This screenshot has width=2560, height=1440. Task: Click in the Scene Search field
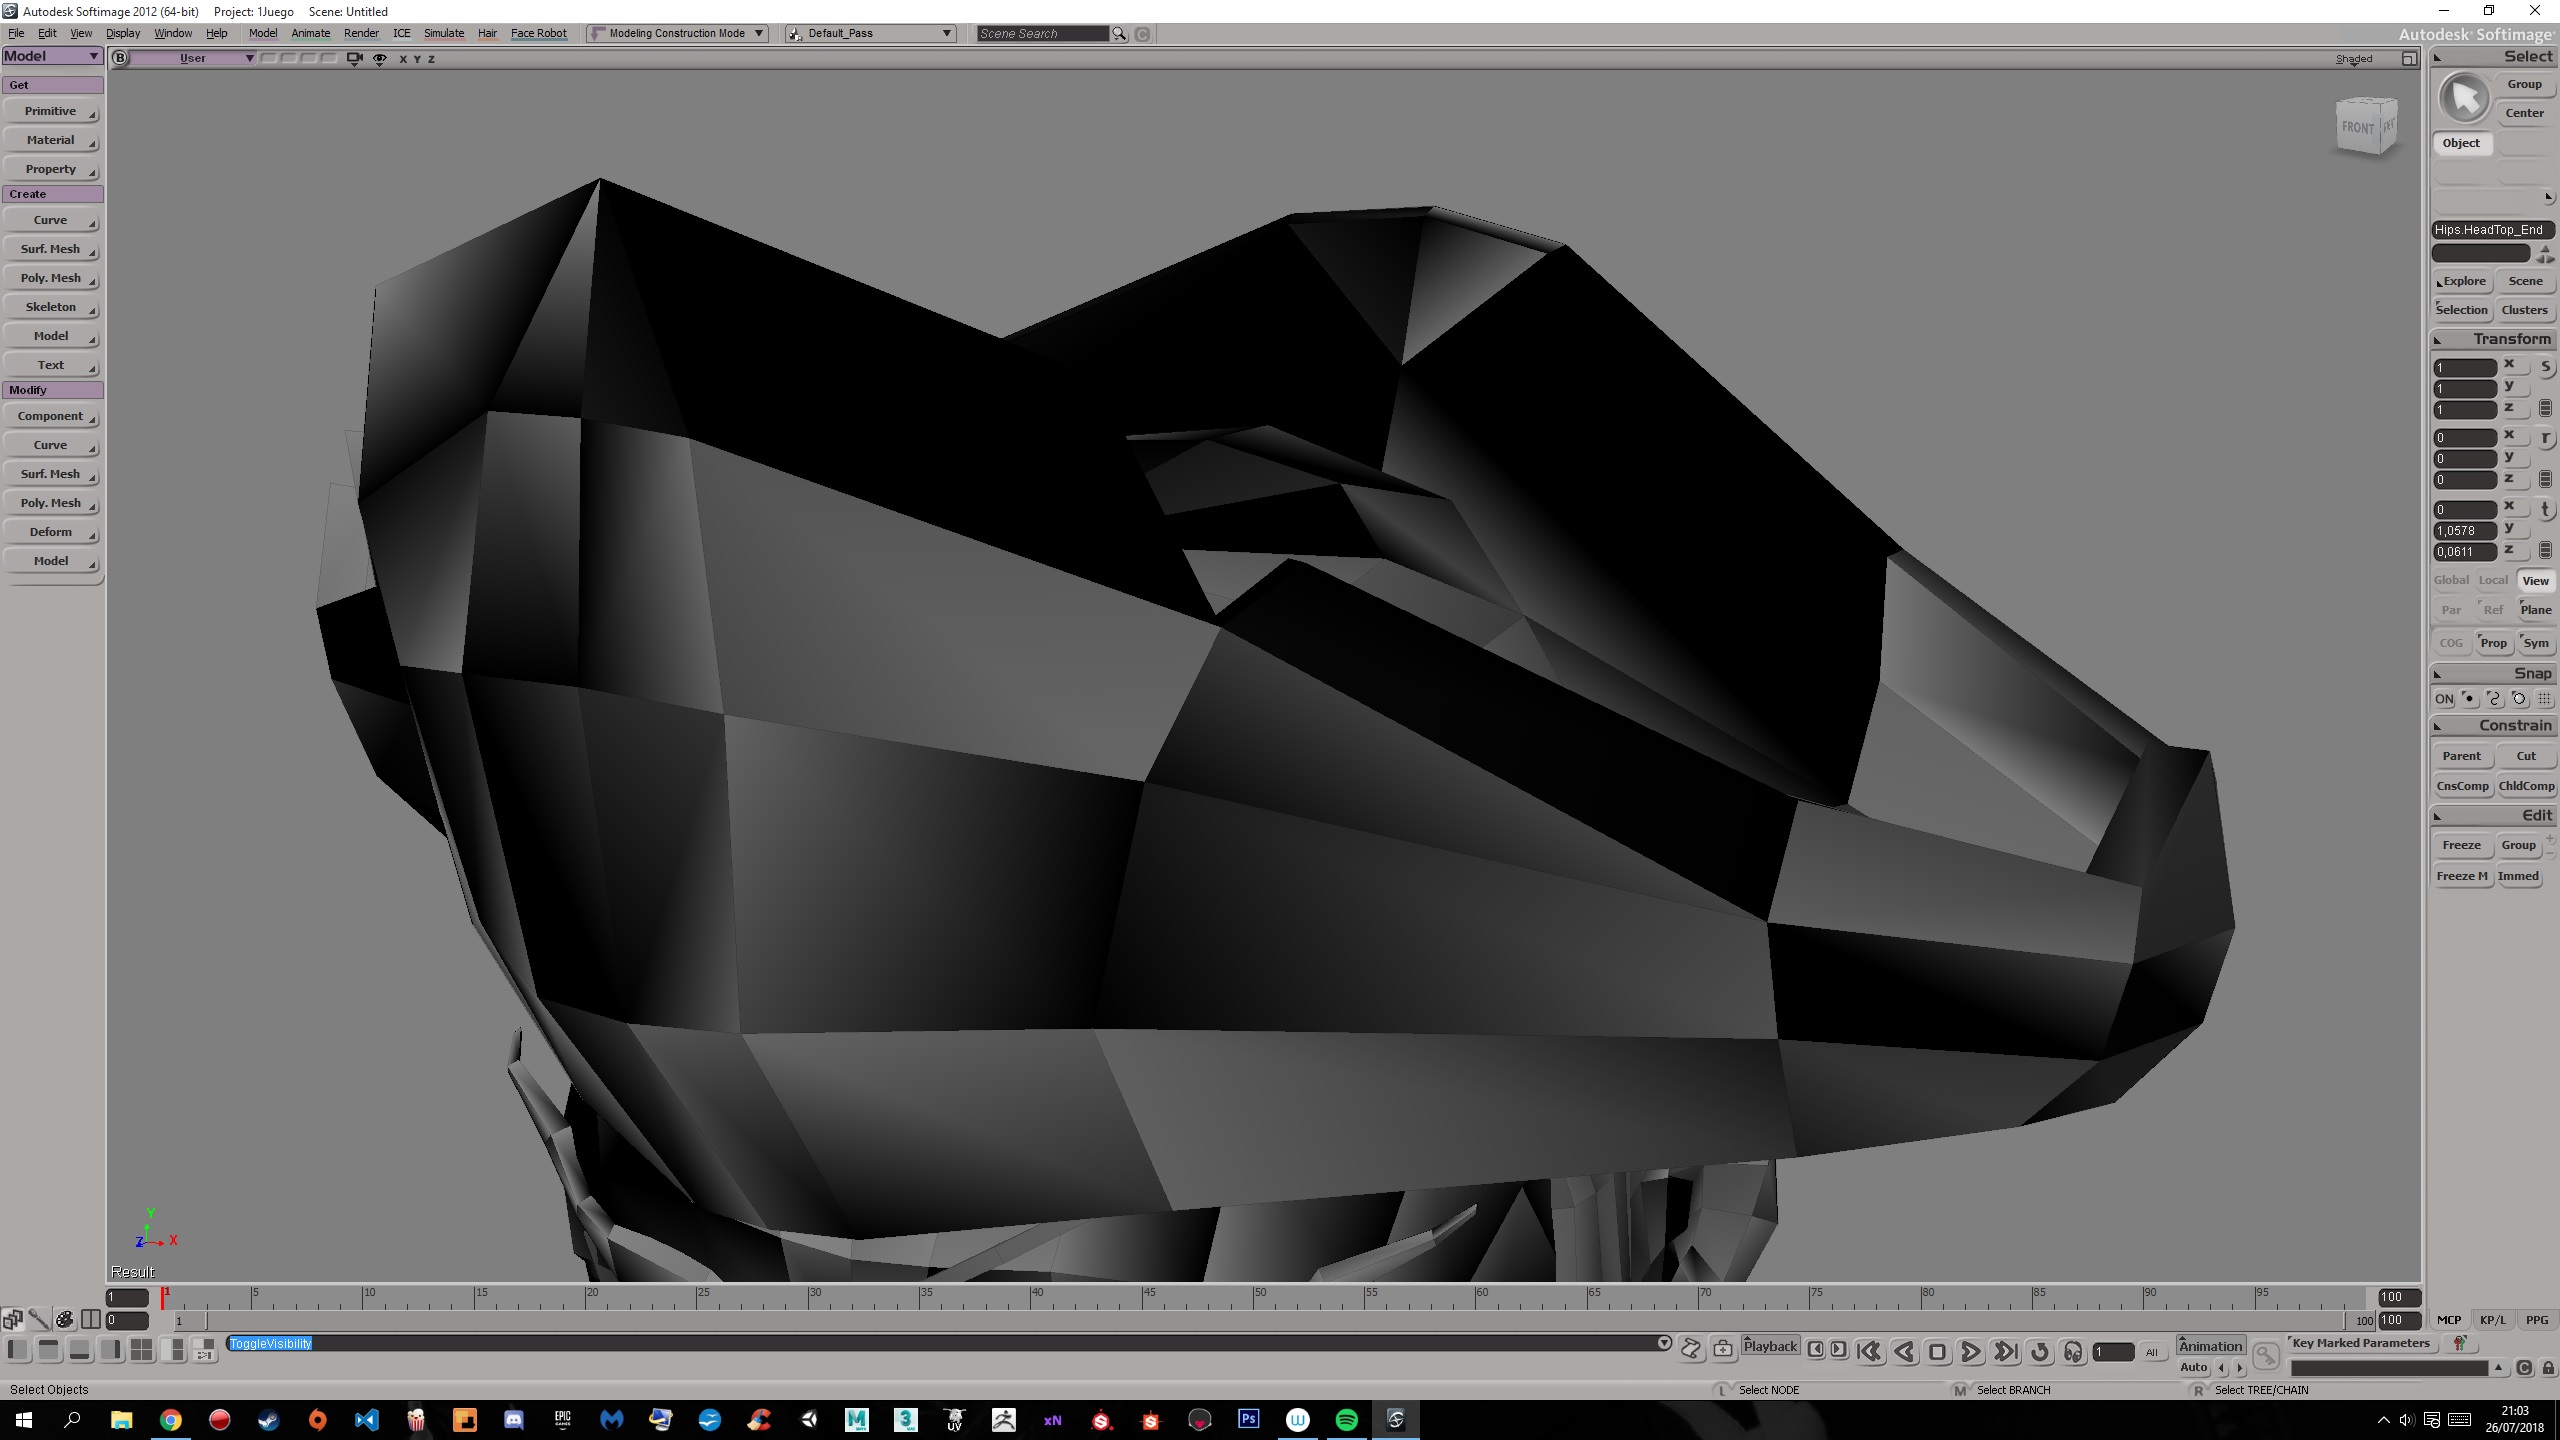(x=1042, y=34)
